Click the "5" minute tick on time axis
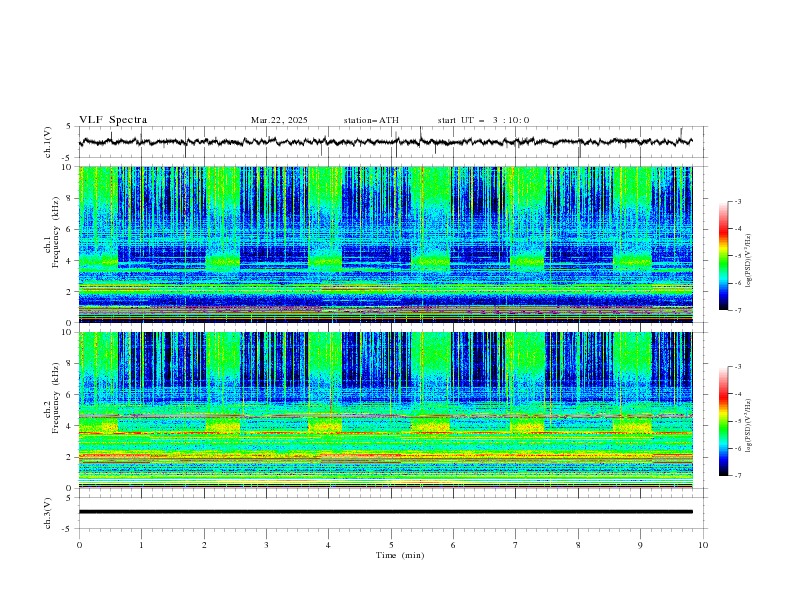This screenshot has height=612, width=792. [391, 545]
